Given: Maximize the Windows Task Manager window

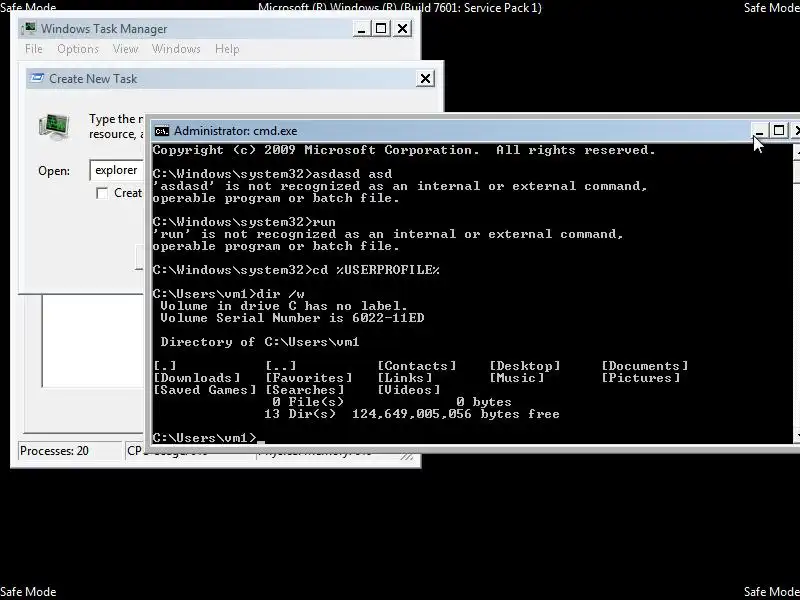Looking at the screenshot, I should point(381,29).
